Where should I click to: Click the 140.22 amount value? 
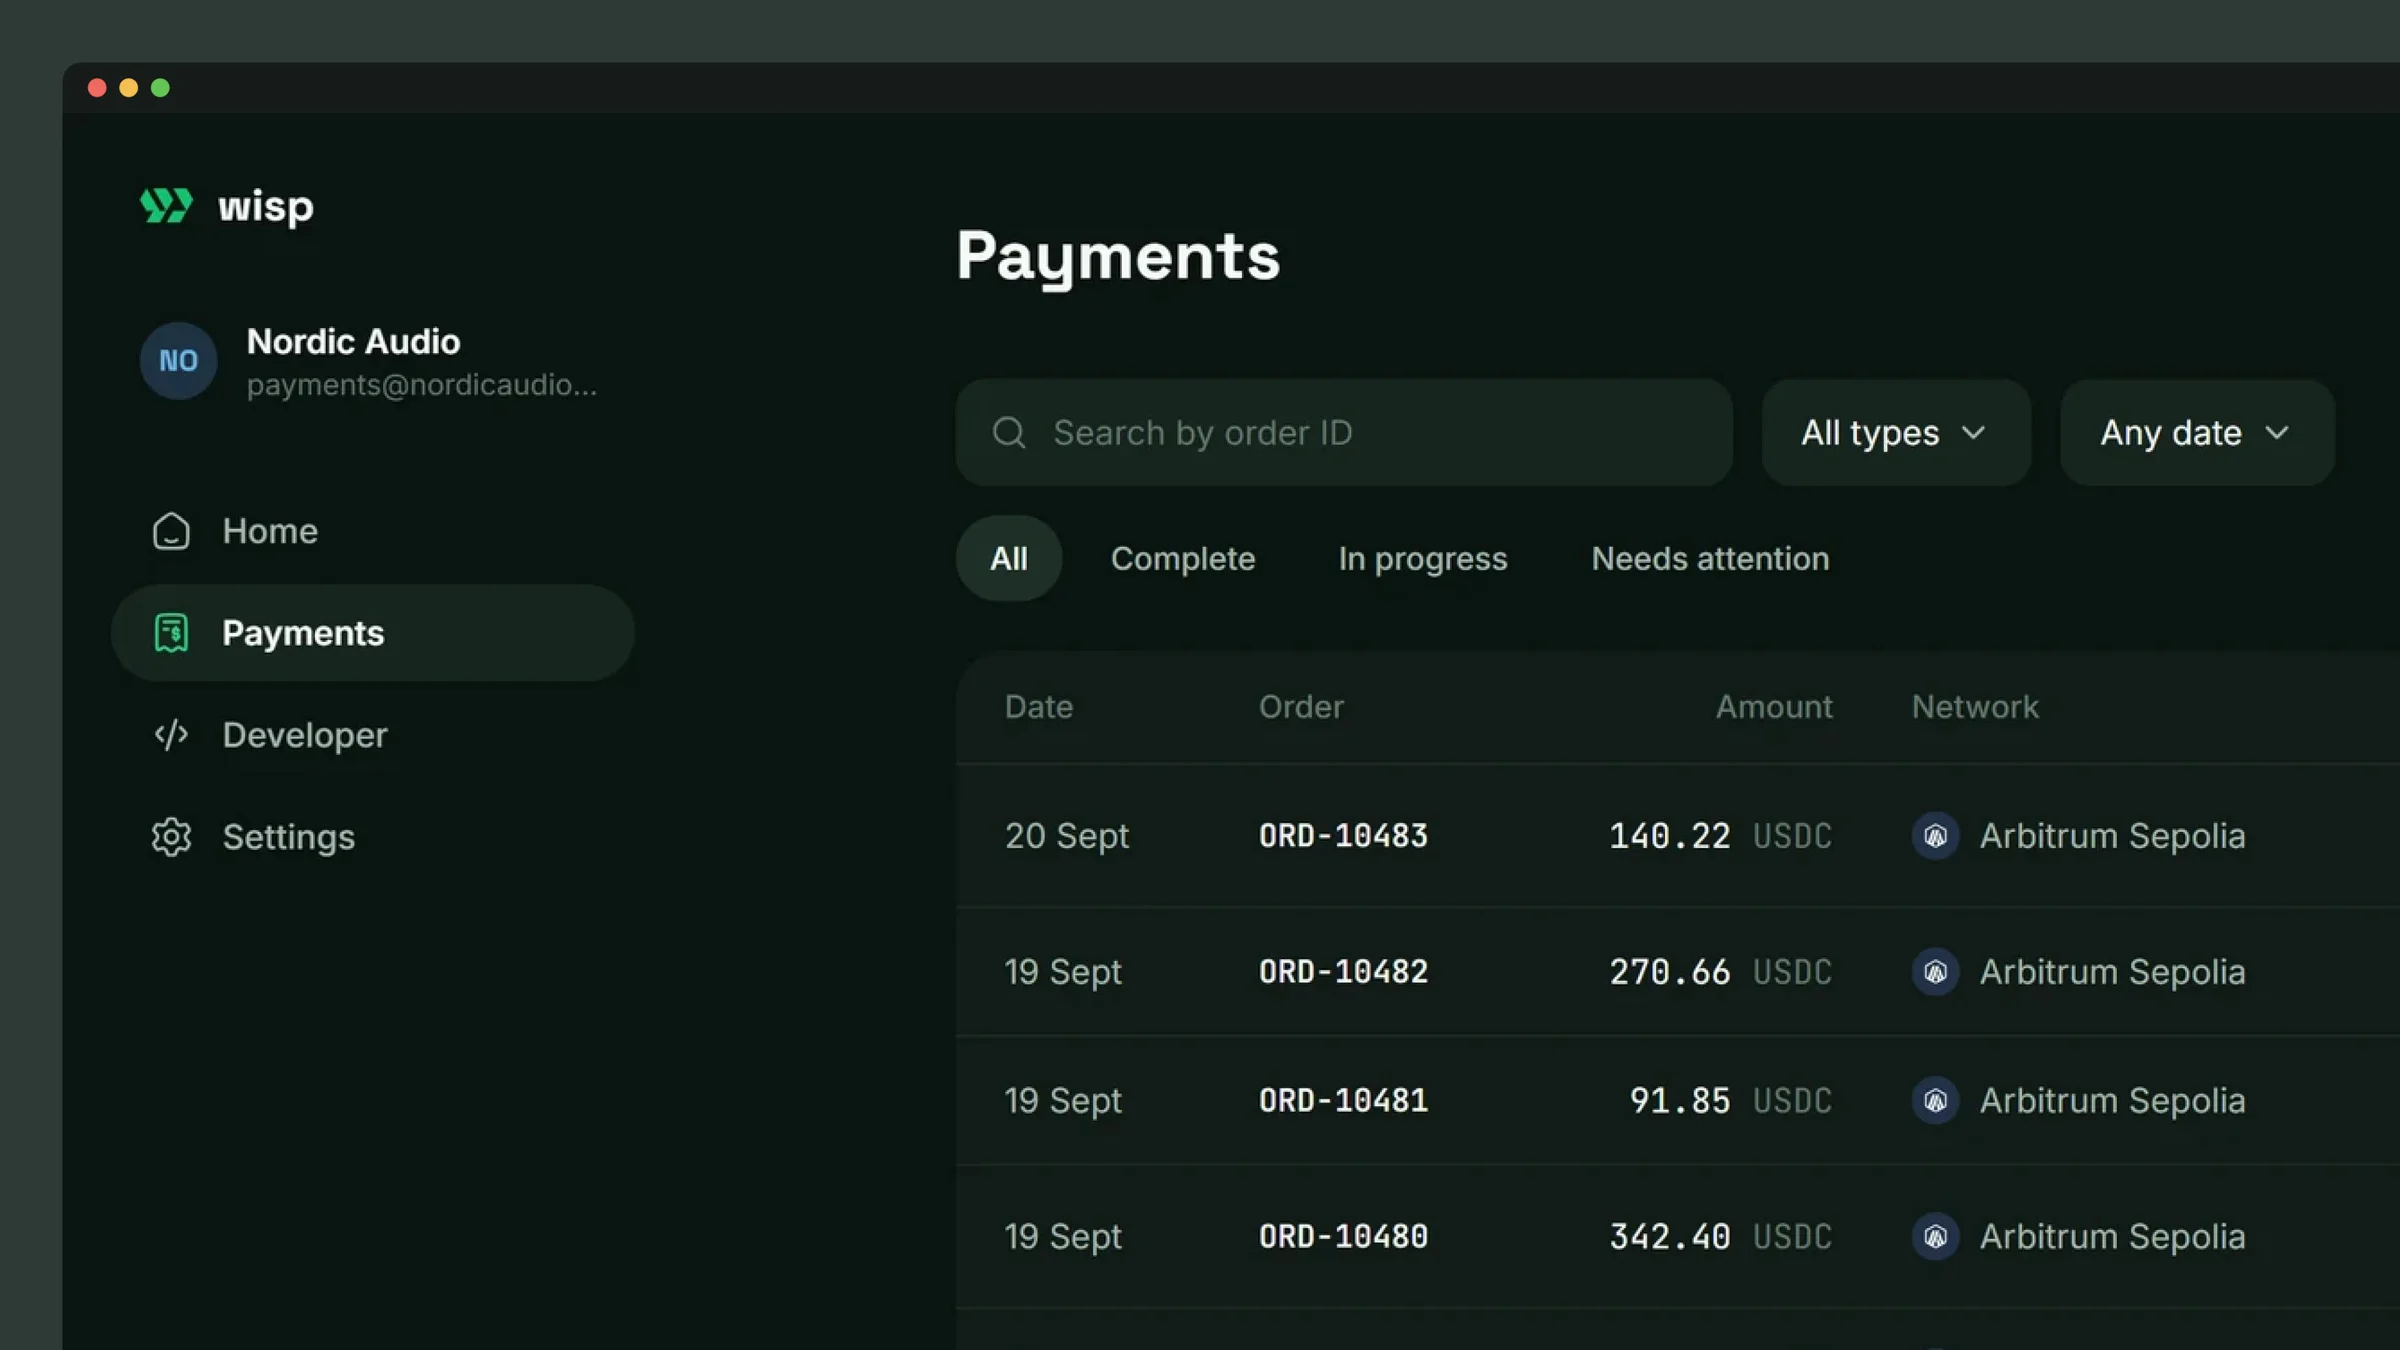click(1669, 836)
